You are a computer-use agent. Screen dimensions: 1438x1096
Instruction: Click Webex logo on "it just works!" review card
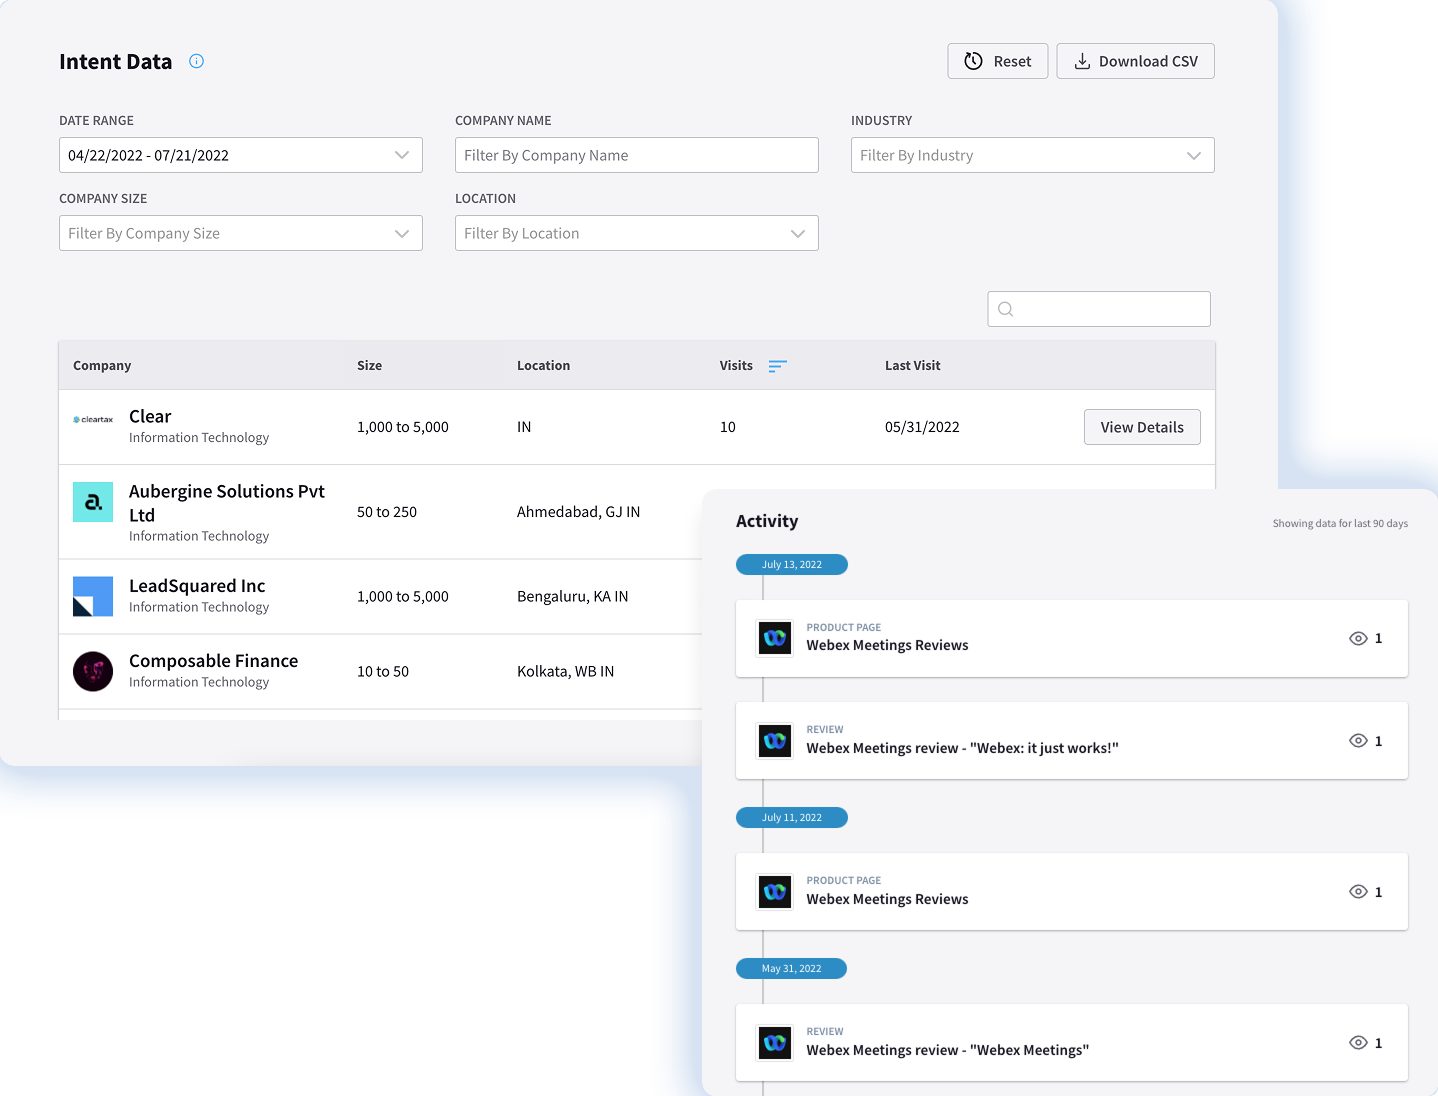coord(775,741)
